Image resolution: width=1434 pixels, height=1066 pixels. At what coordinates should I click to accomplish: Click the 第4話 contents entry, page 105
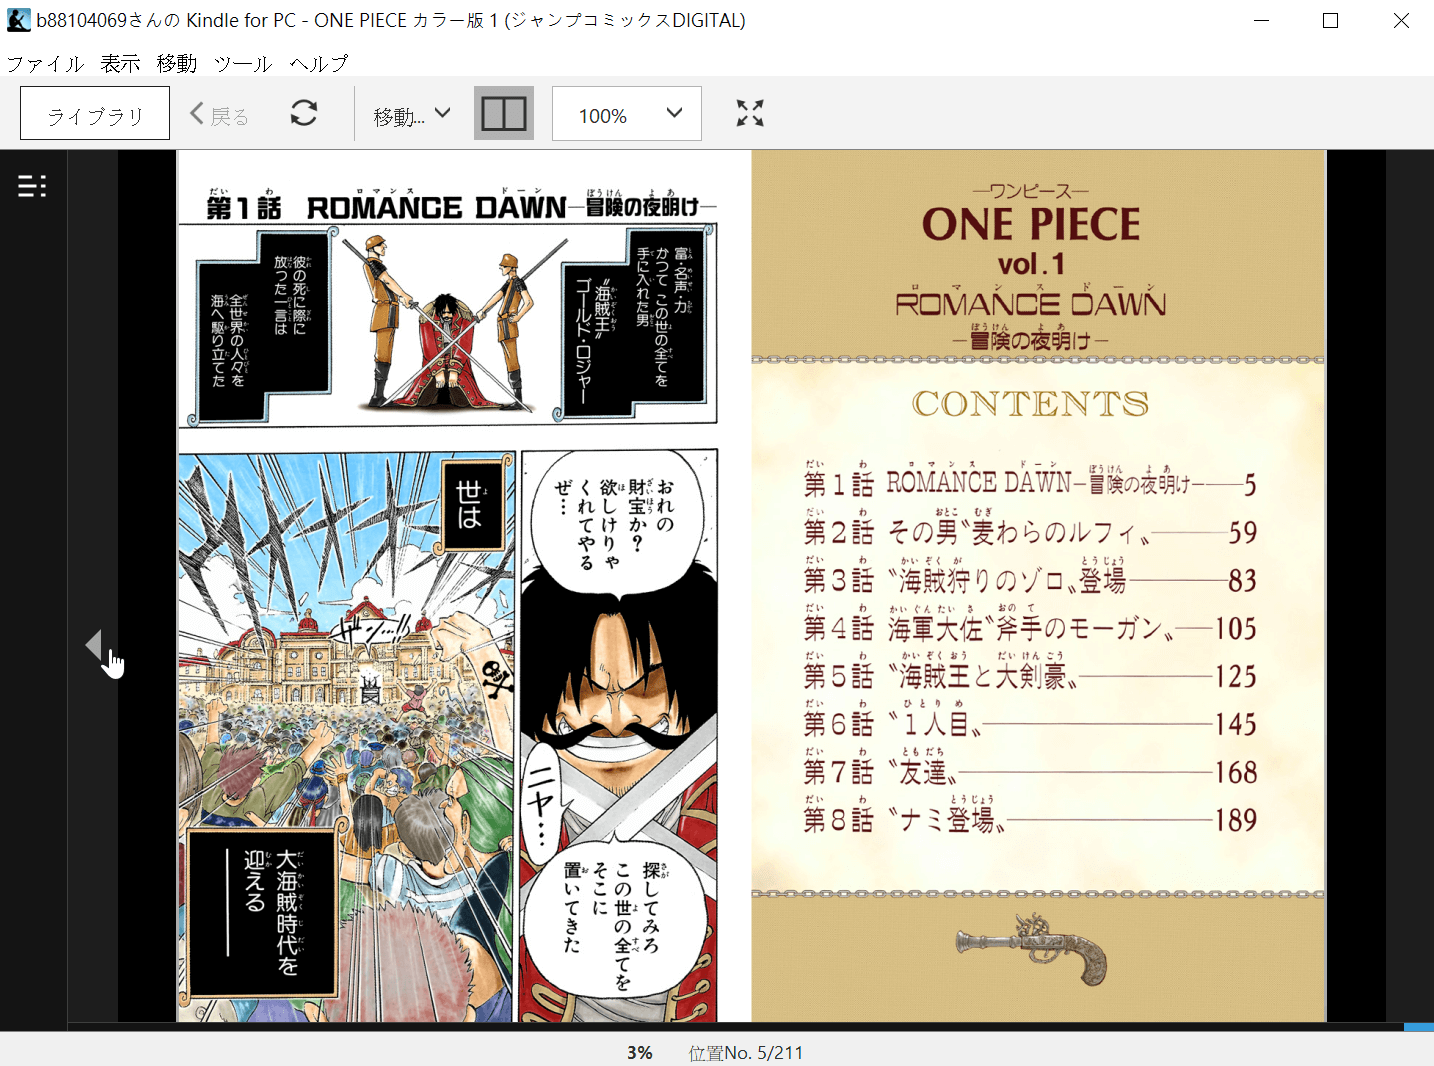pos(1030,626)
